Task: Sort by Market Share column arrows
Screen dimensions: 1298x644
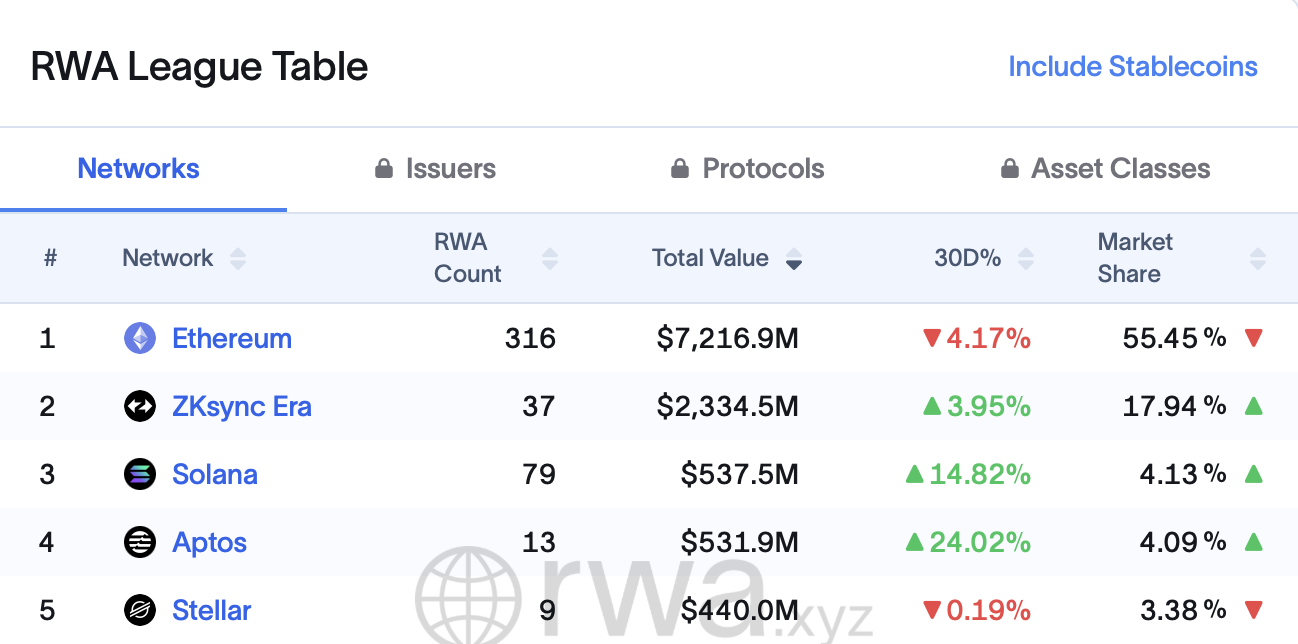Action: click(x=1257, y=259)
